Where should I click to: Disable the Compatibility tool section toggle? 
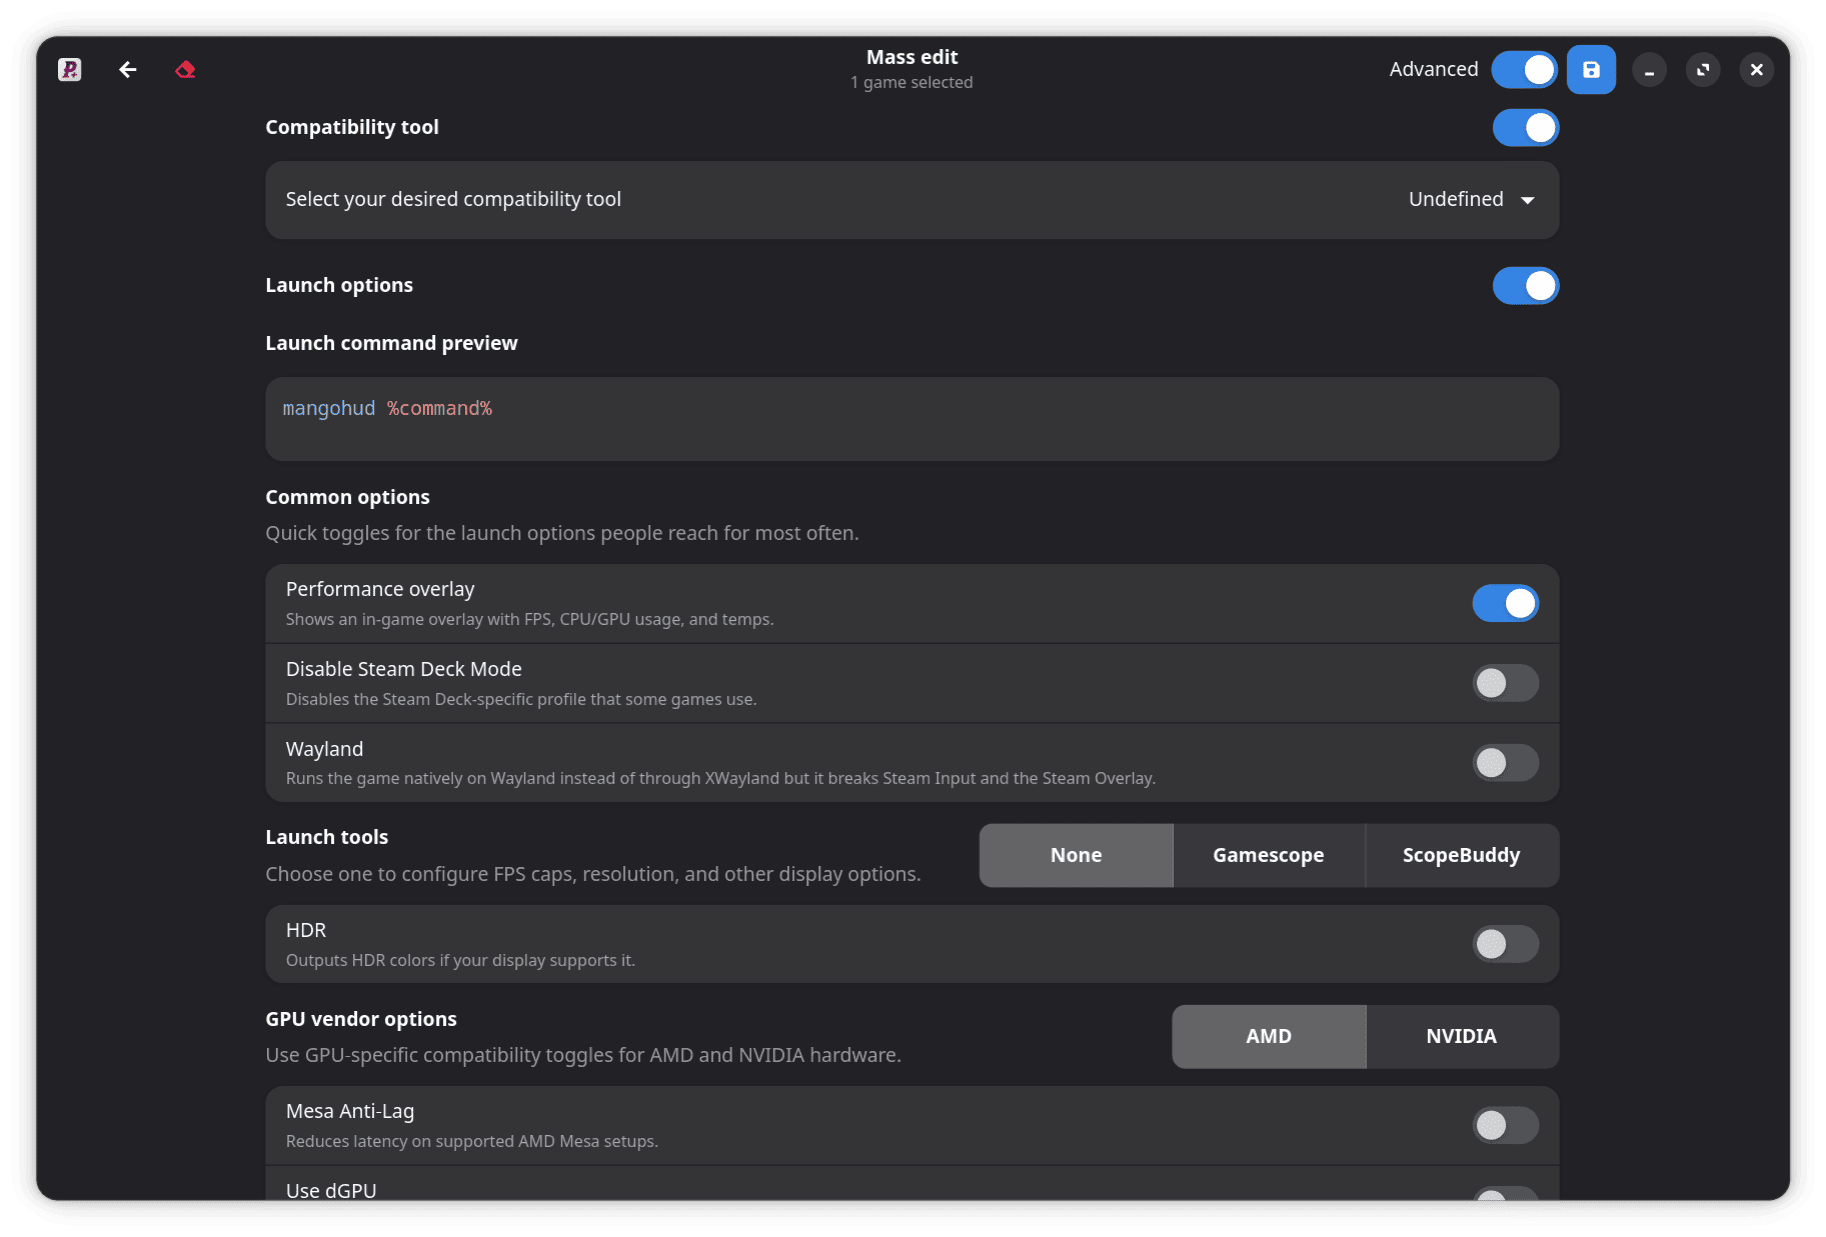point(1526,127)
